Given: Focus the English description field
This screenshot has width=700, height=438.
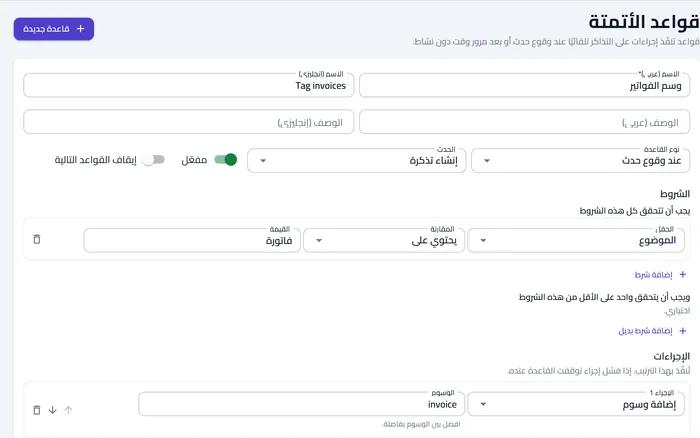Looking at the screenshot, I should point(188,122).
